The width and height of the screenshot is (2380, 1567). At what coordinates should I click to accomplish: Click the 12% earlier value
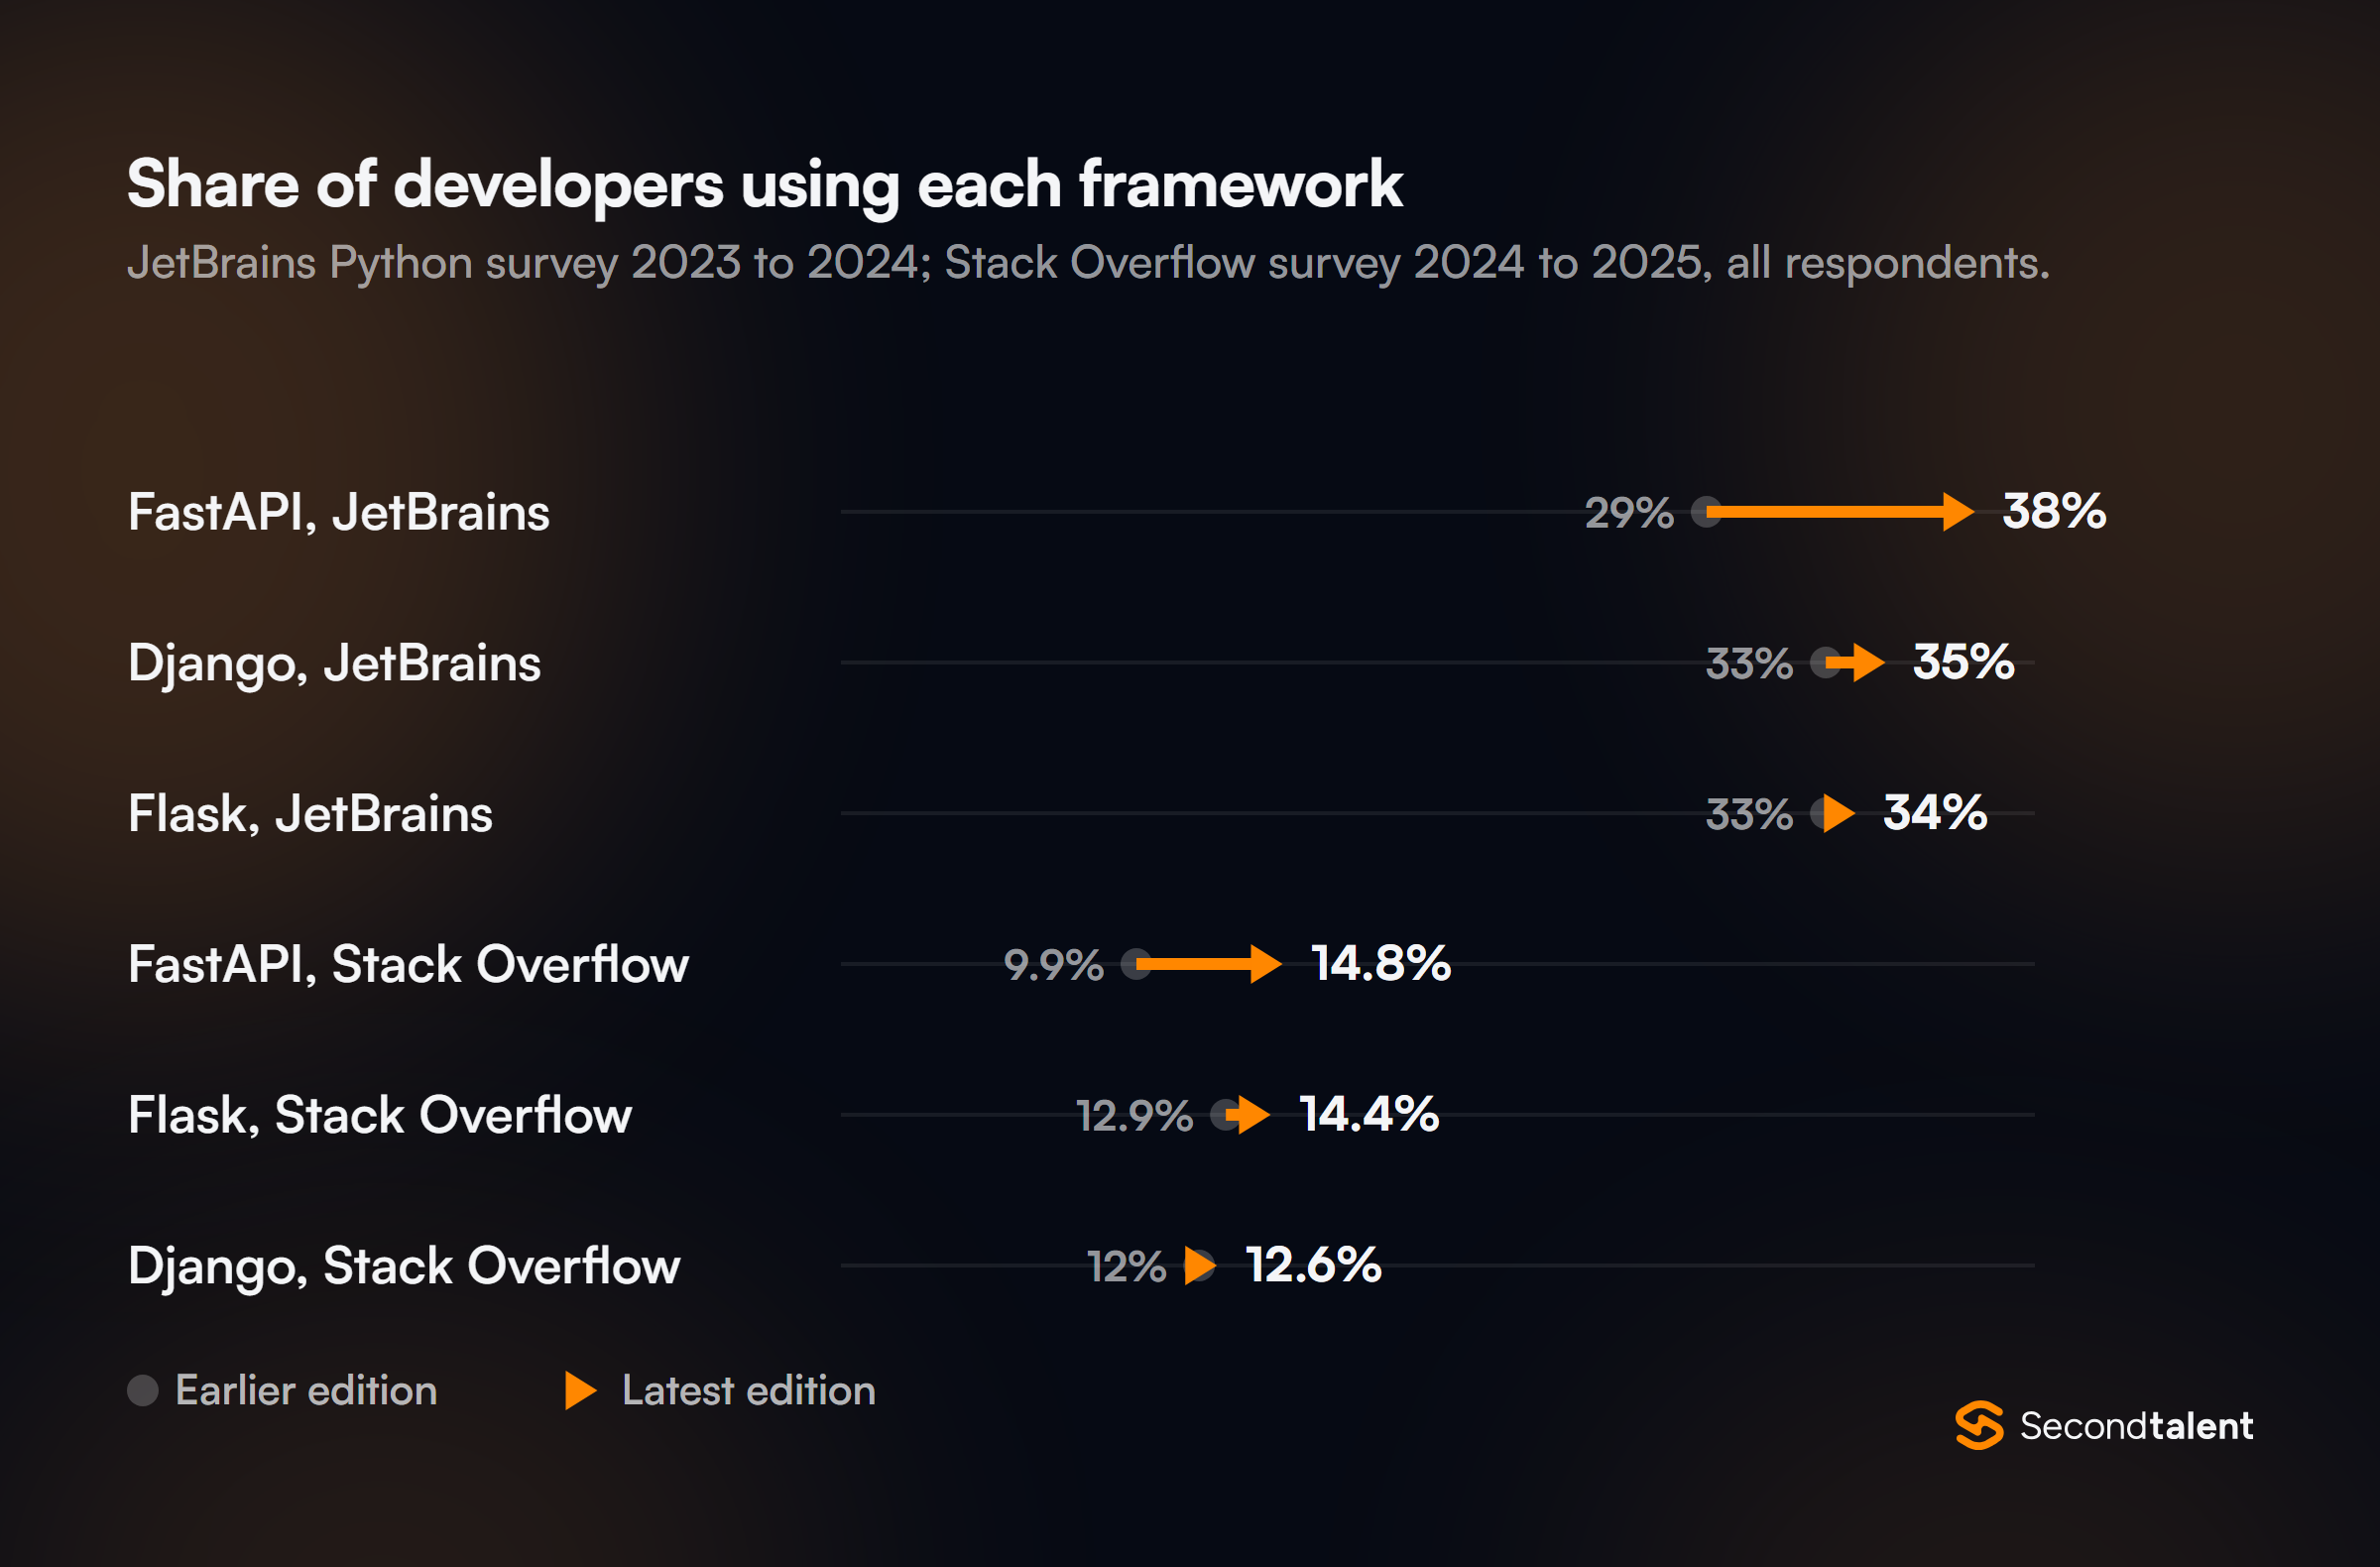click(1126, 1266)
